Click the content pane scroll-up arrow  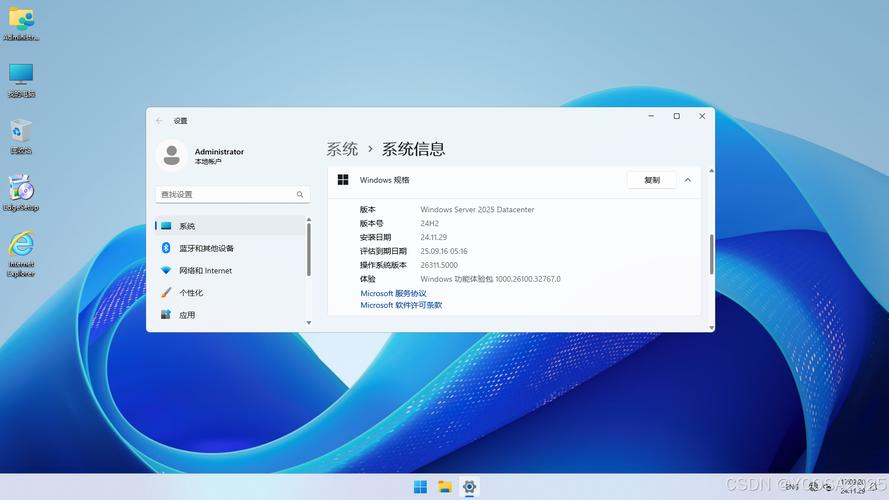[x=711, y=171]
